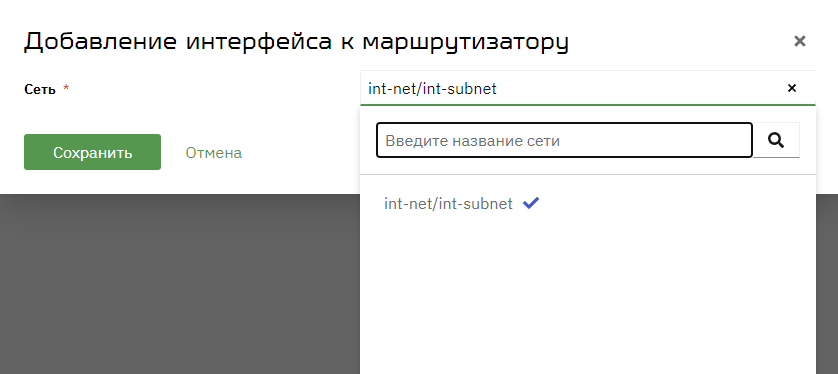The image size is (838, 374).
Task: Click the blue checkmark beside int-net/int-subnet
Action: click(x=531, y=203)
